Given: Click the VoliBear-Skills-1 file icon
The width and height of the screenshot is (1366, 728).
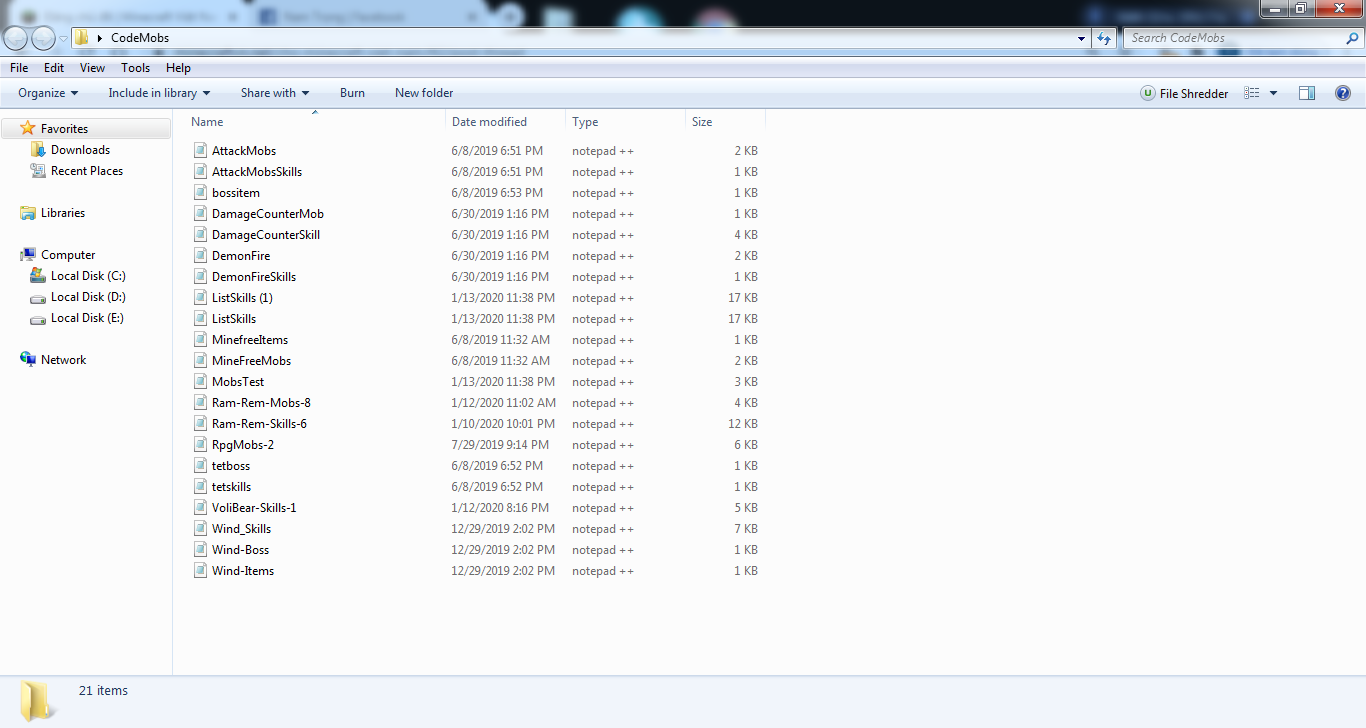Looking at the screenshot, I should (x=200, y=508).
